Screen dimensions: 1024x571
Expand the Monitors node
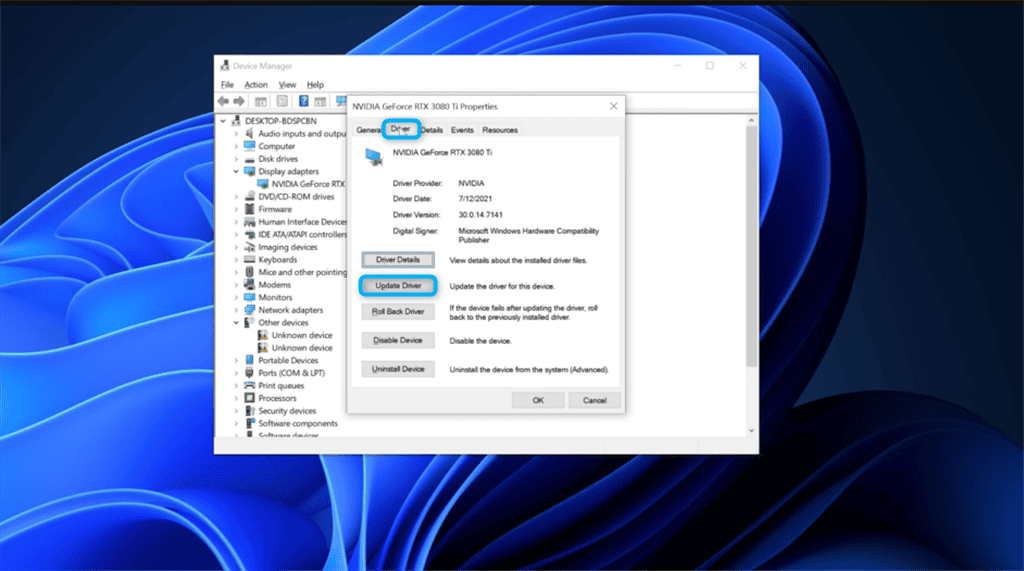point(236,297)
